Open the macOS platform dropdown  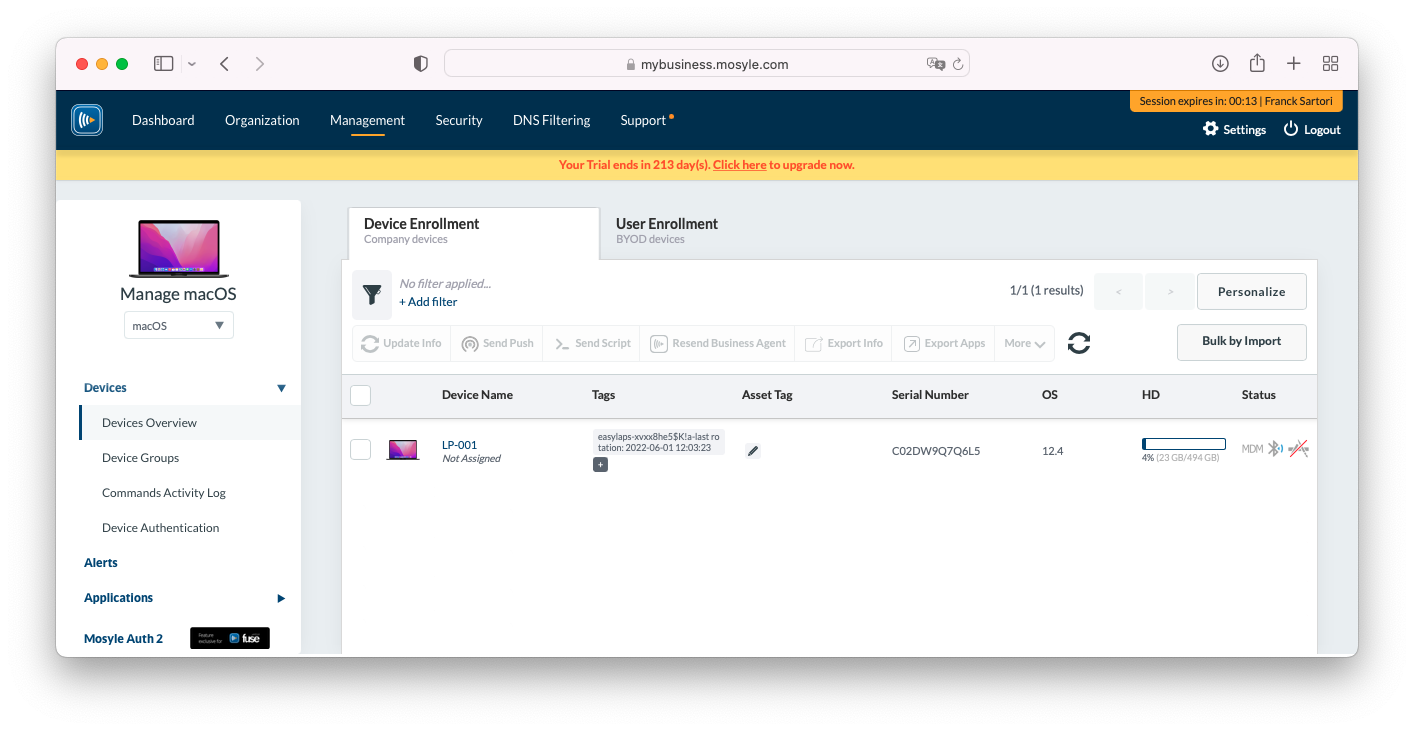tap(179, 325)
